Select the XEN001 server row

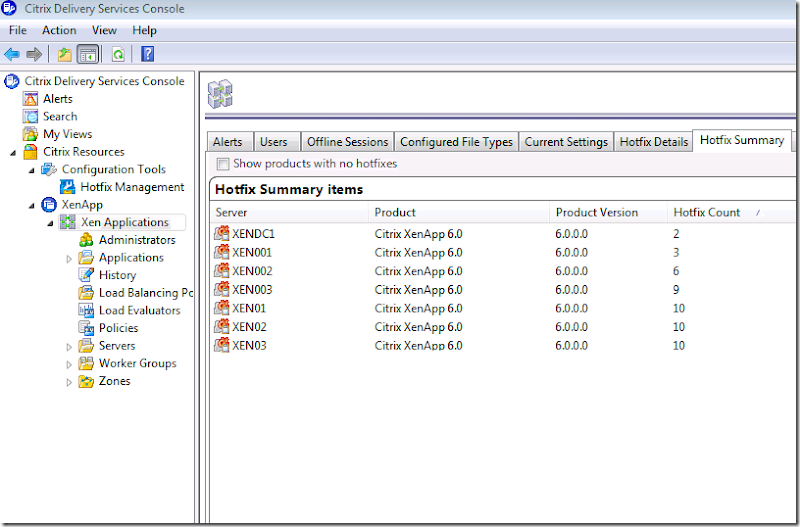pos(503,253)
